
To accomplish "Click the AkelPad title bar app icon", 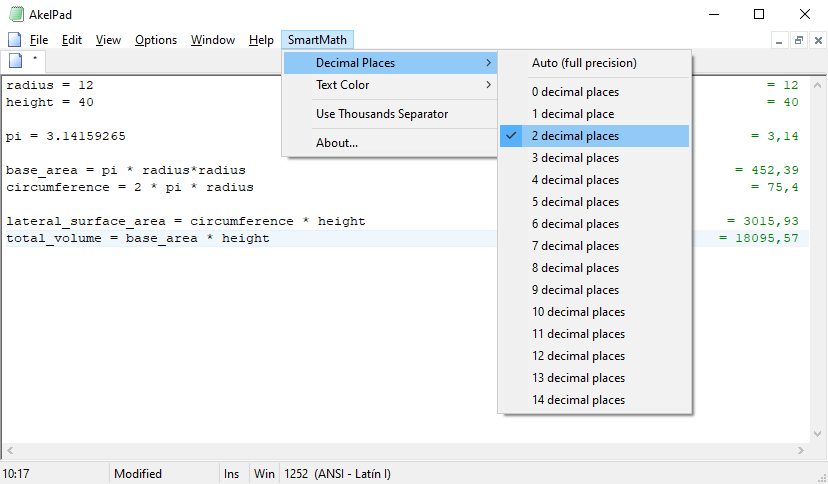I will click(x=16, y=14).
